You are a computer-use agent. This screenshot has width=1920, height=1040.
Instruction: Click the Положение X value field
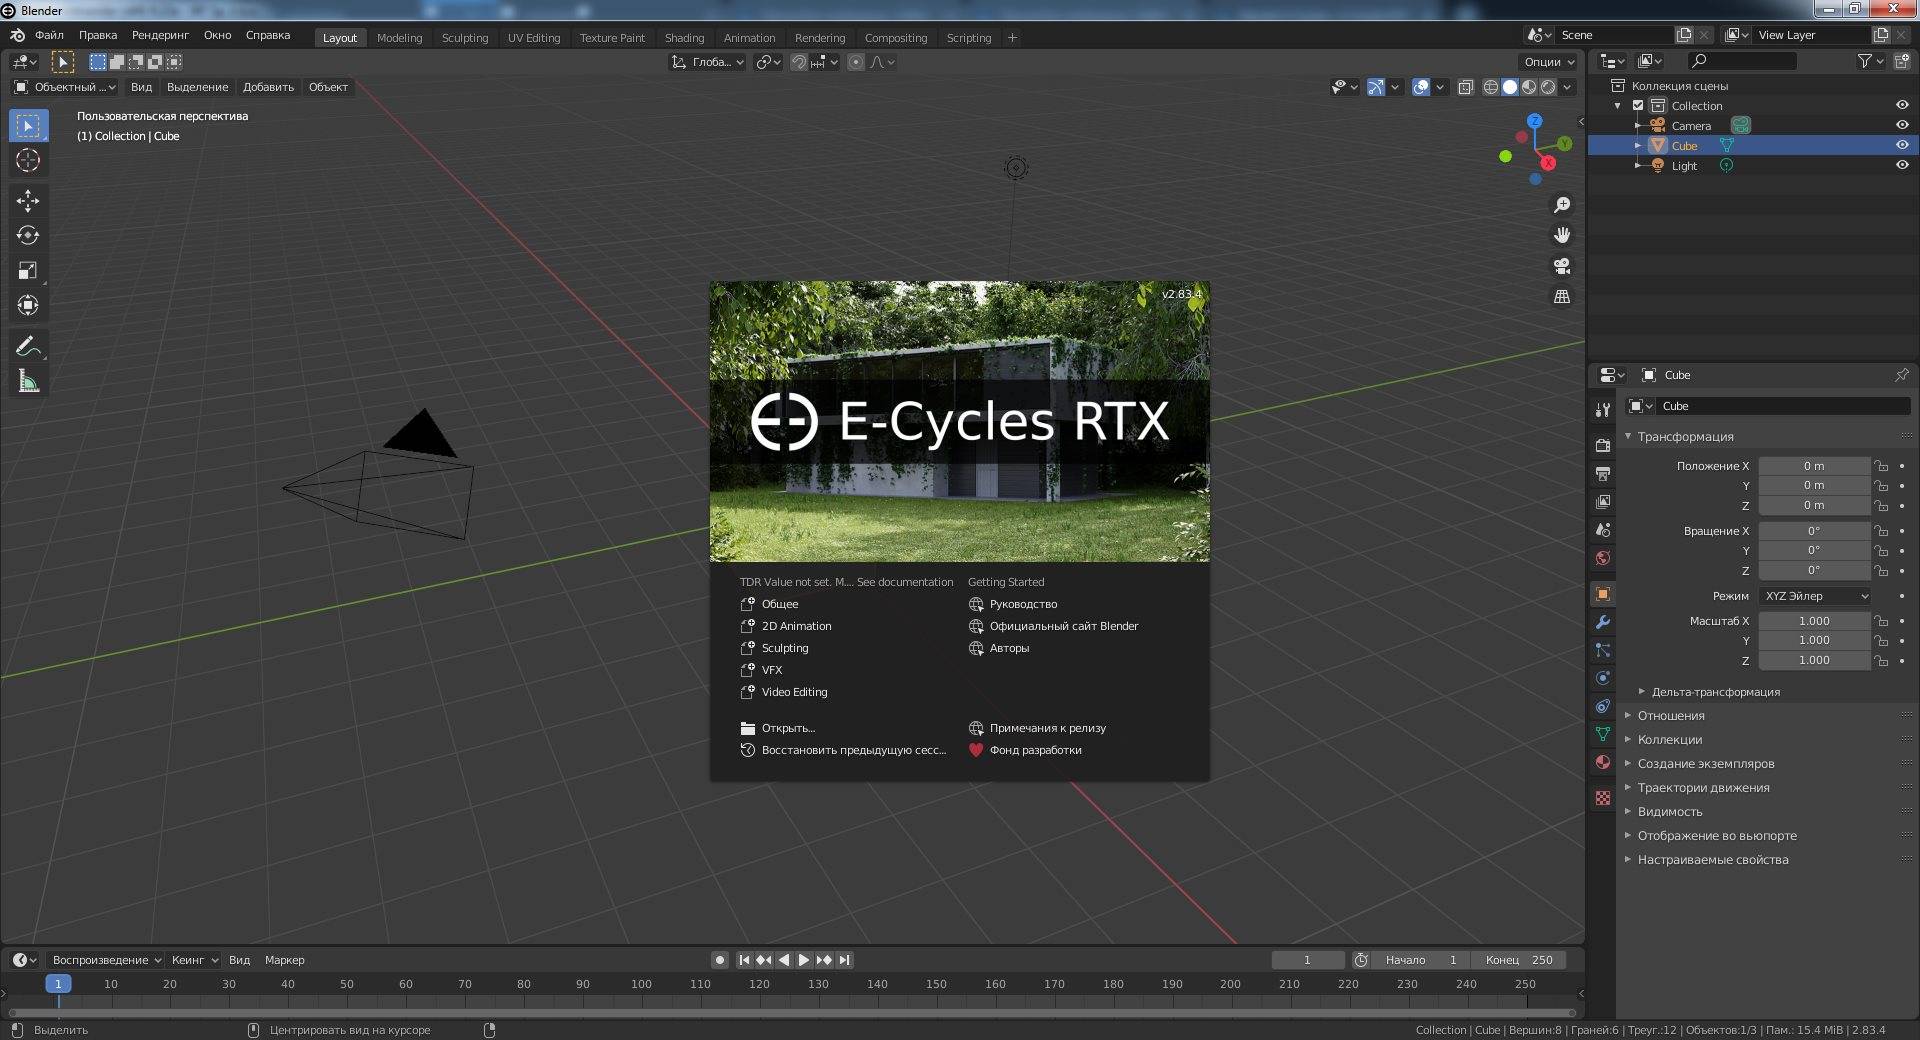pyautogui.click(x=1814, y=466)
